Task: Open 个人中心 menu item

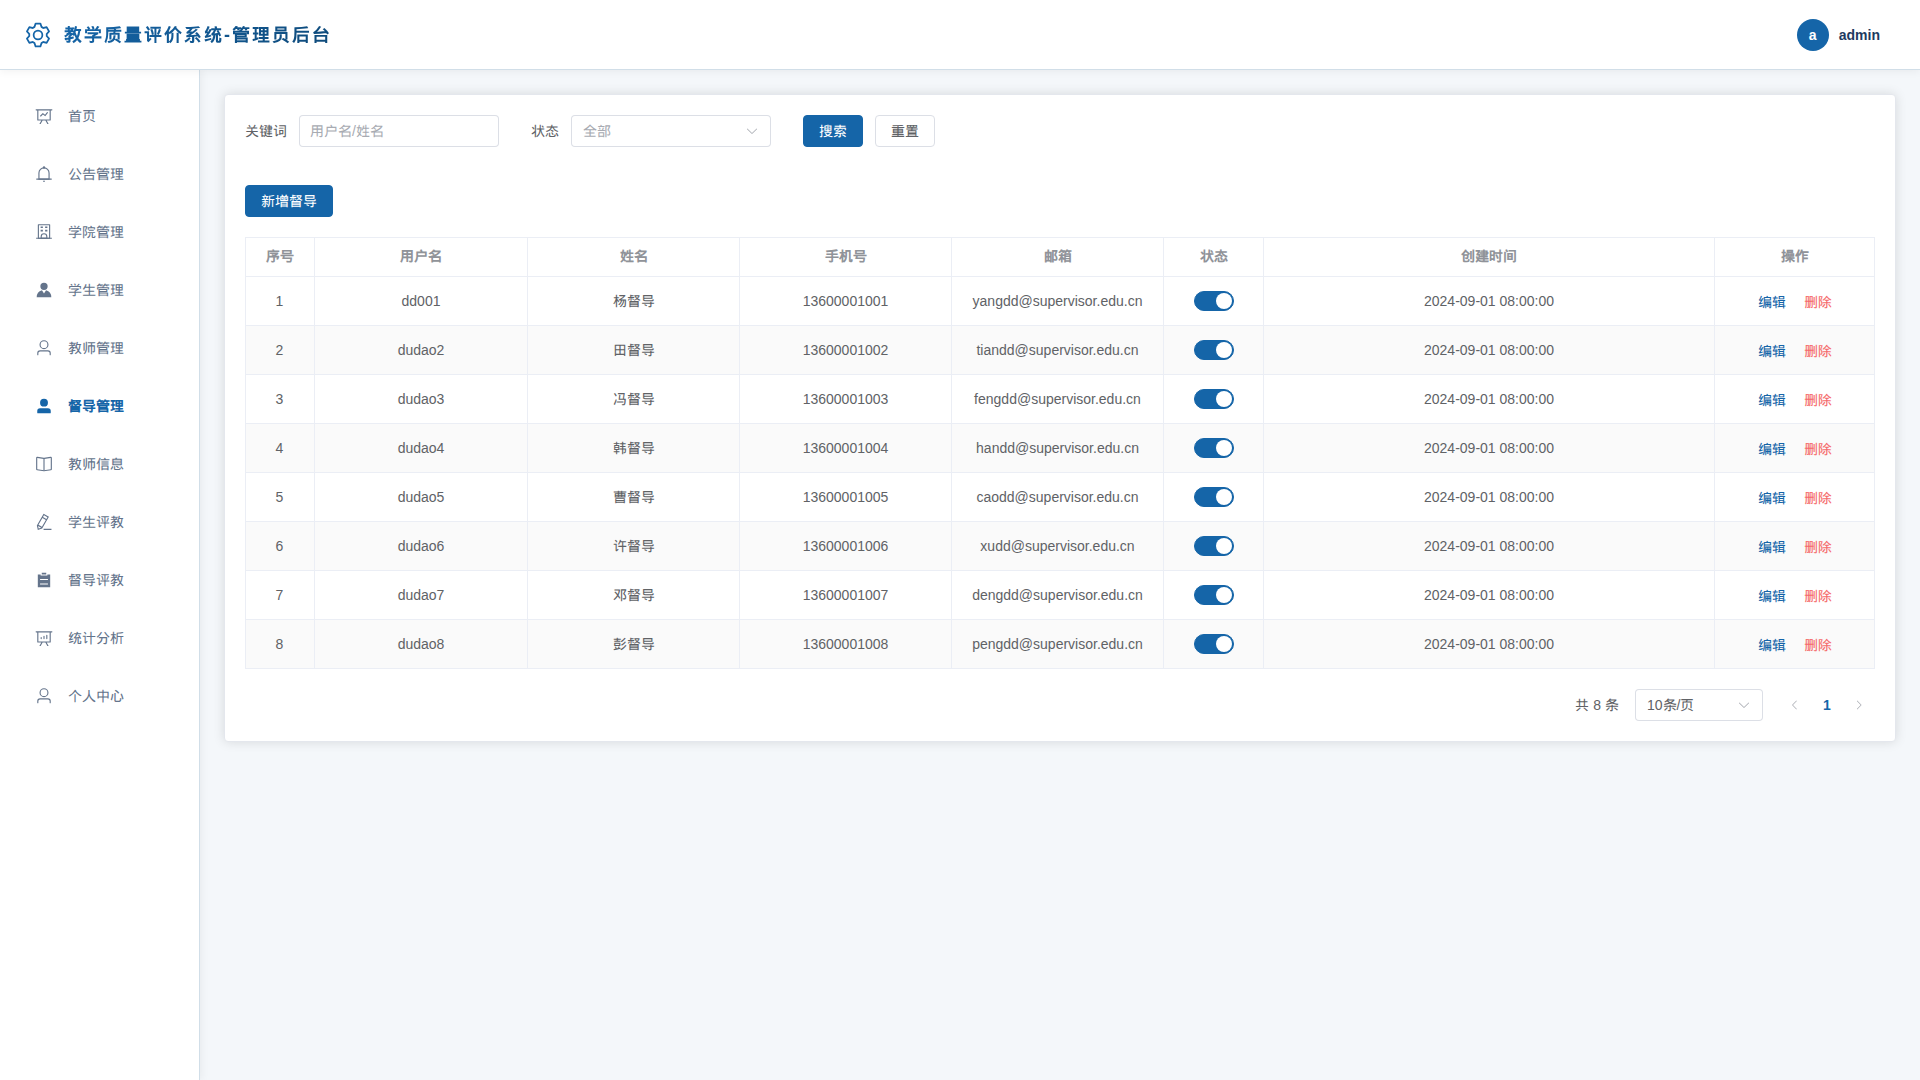Action: tap(99, 696)
